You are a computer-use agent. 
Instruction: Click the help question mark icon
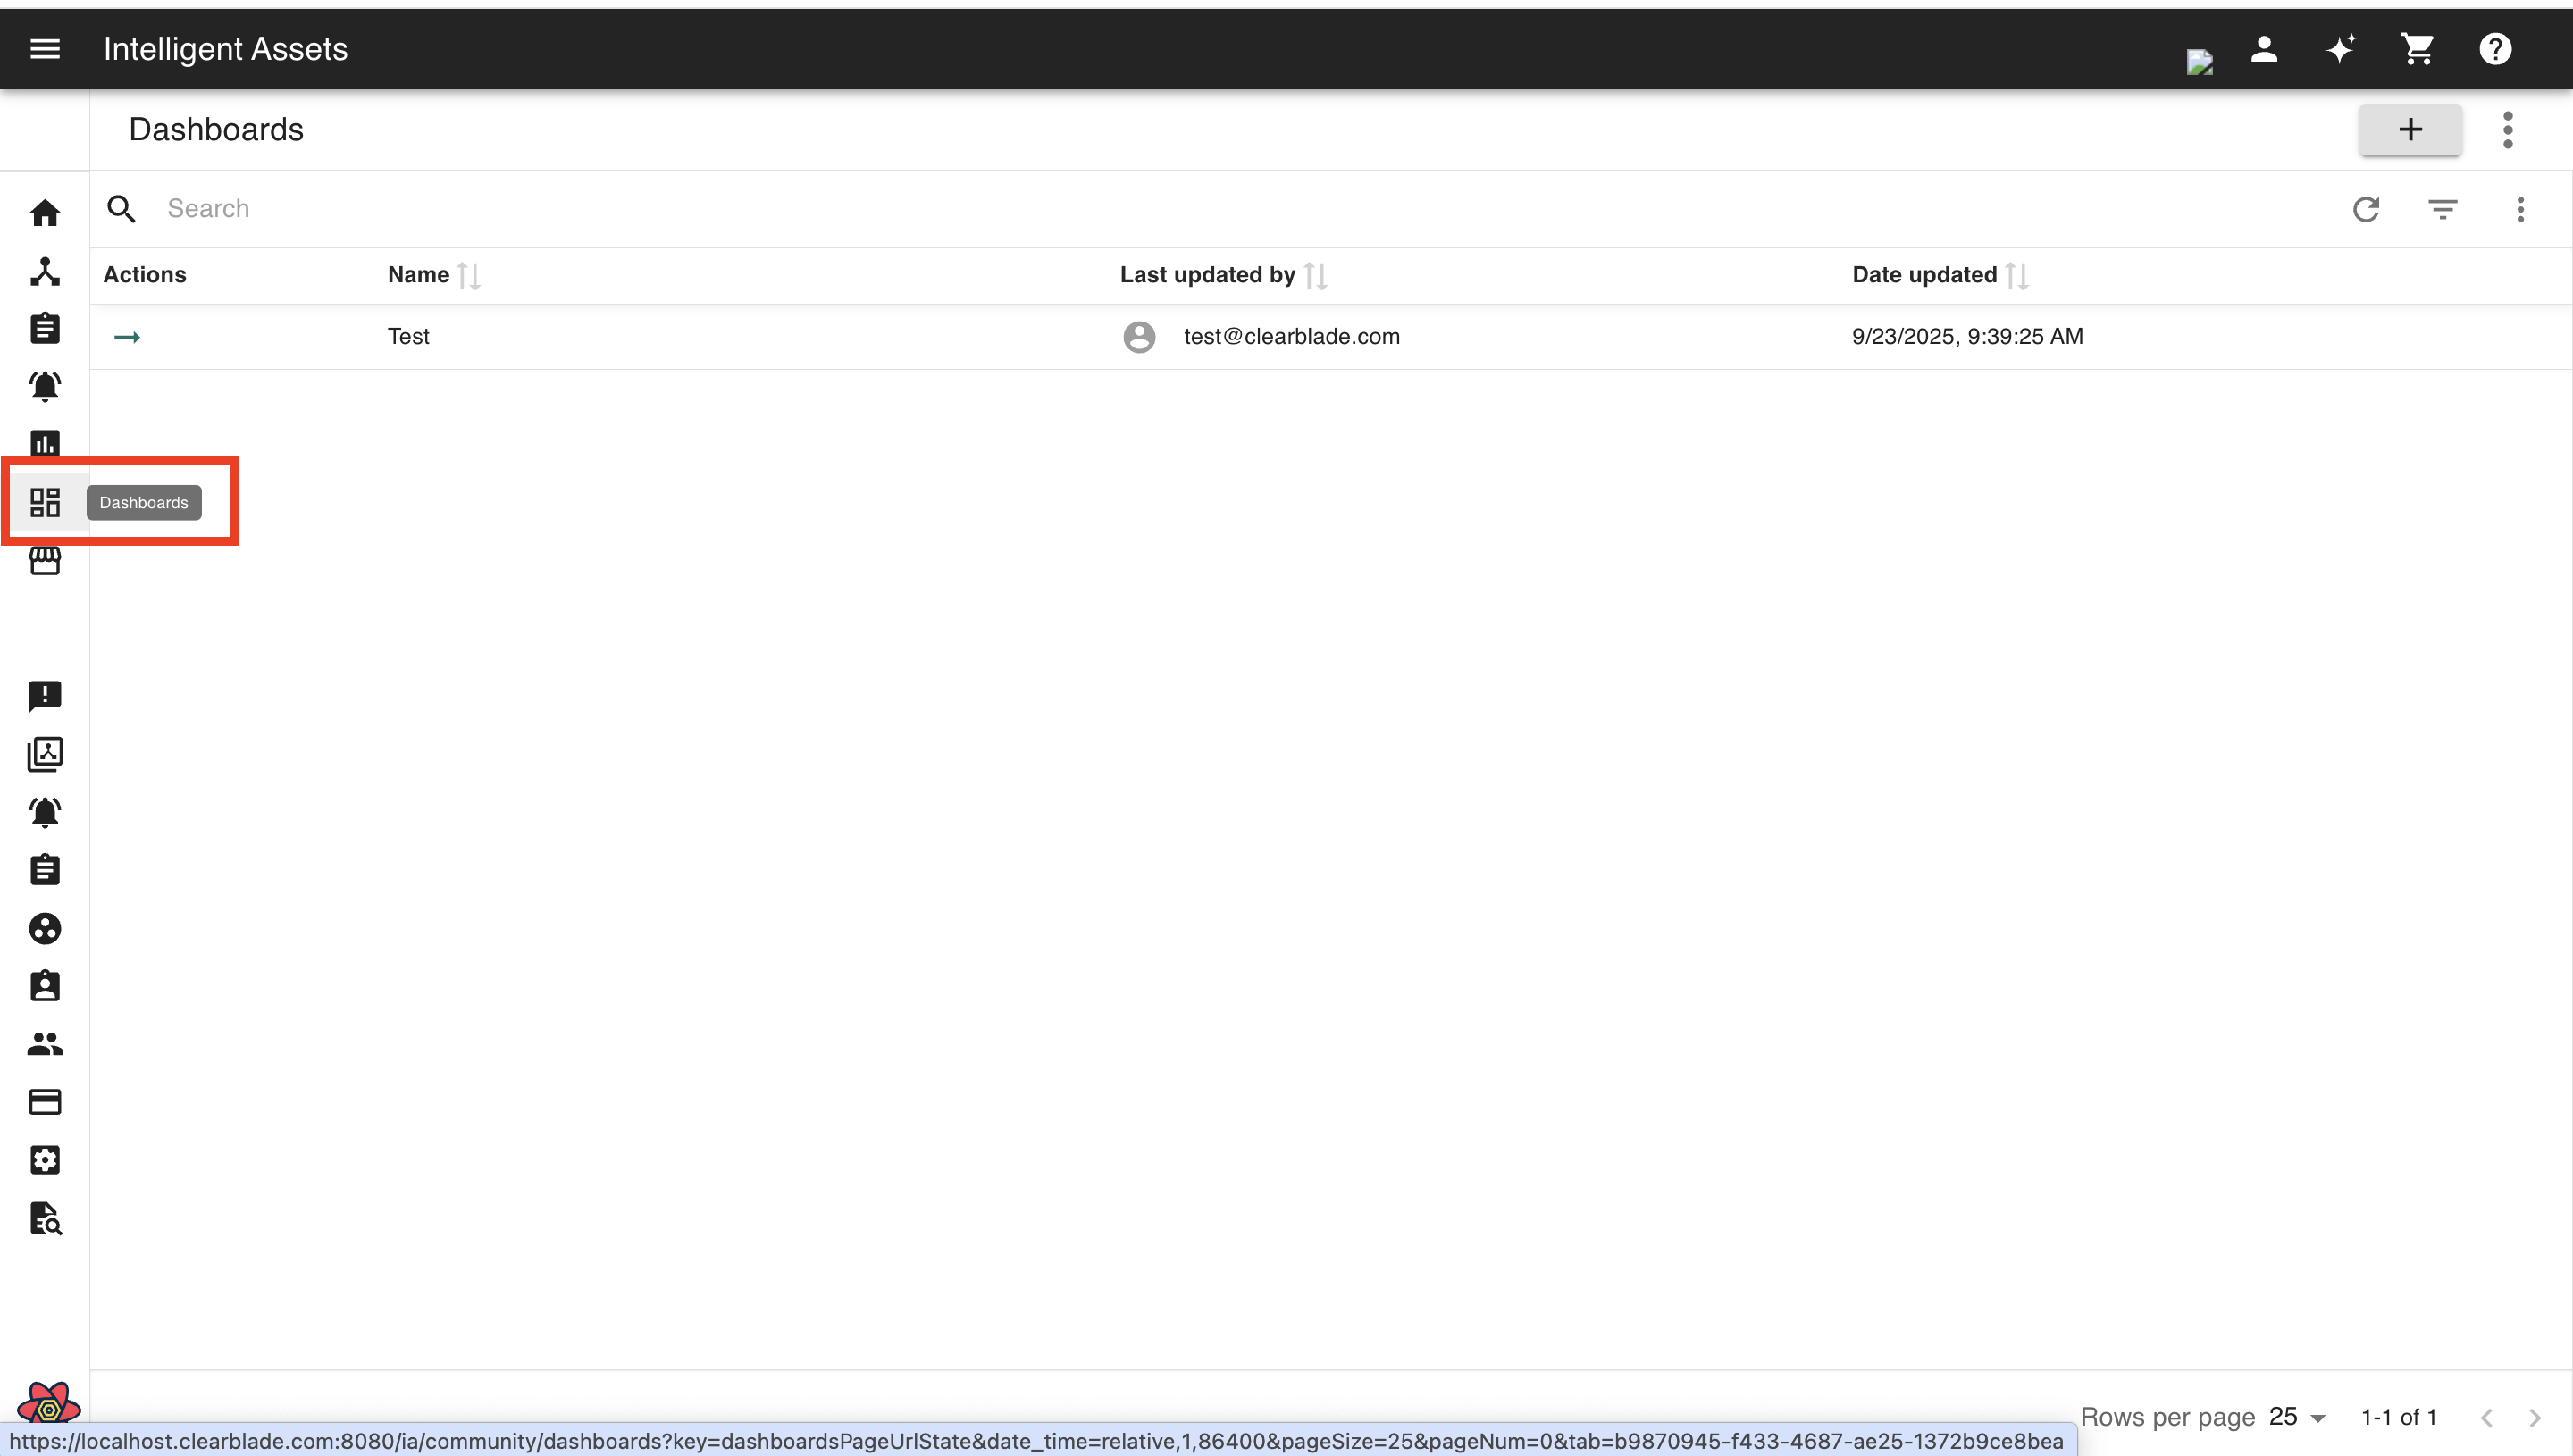coord(2495,49)
